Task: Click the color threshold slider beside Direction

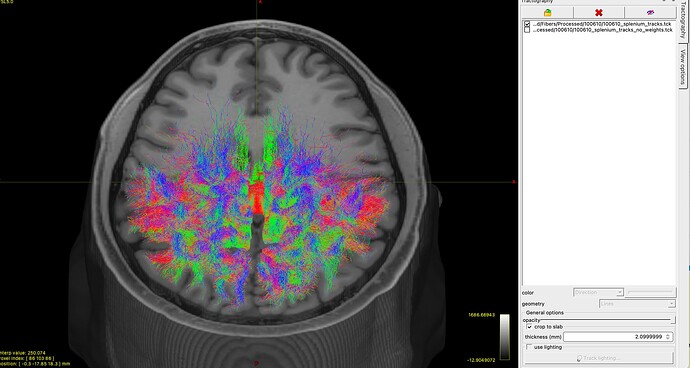Action: coord(651,292)
